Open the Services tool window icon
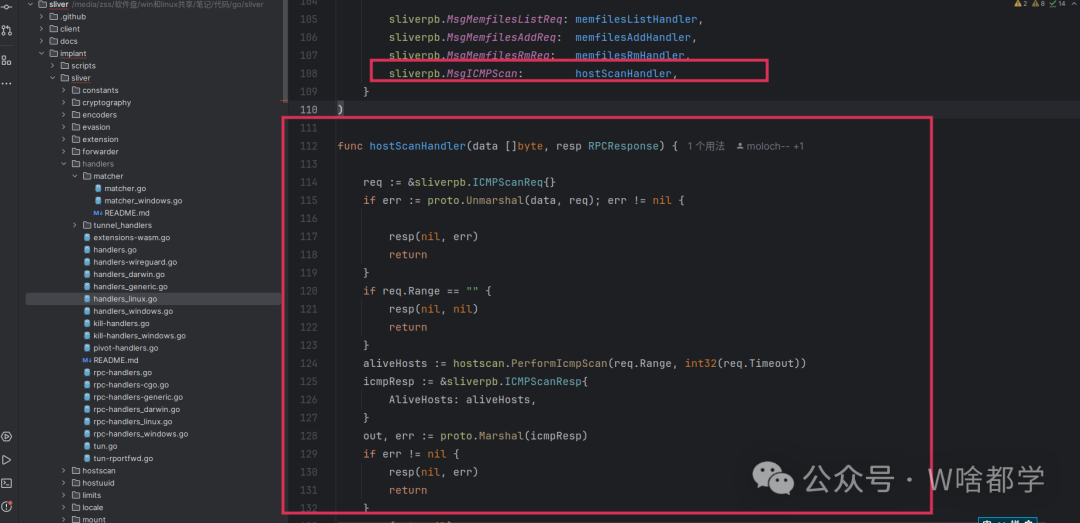 point(6,436)
